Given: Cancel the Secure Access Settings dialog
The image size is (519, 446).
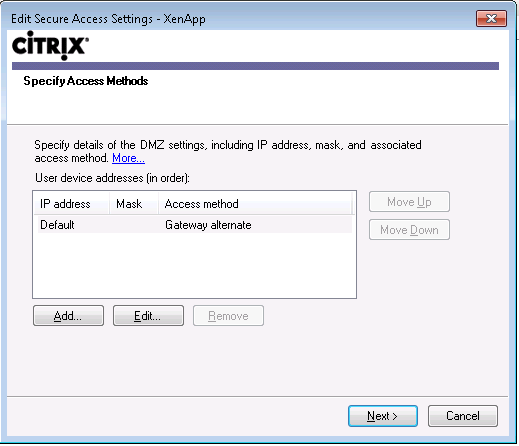Looking at the screenshot, I should pos(463,416).
